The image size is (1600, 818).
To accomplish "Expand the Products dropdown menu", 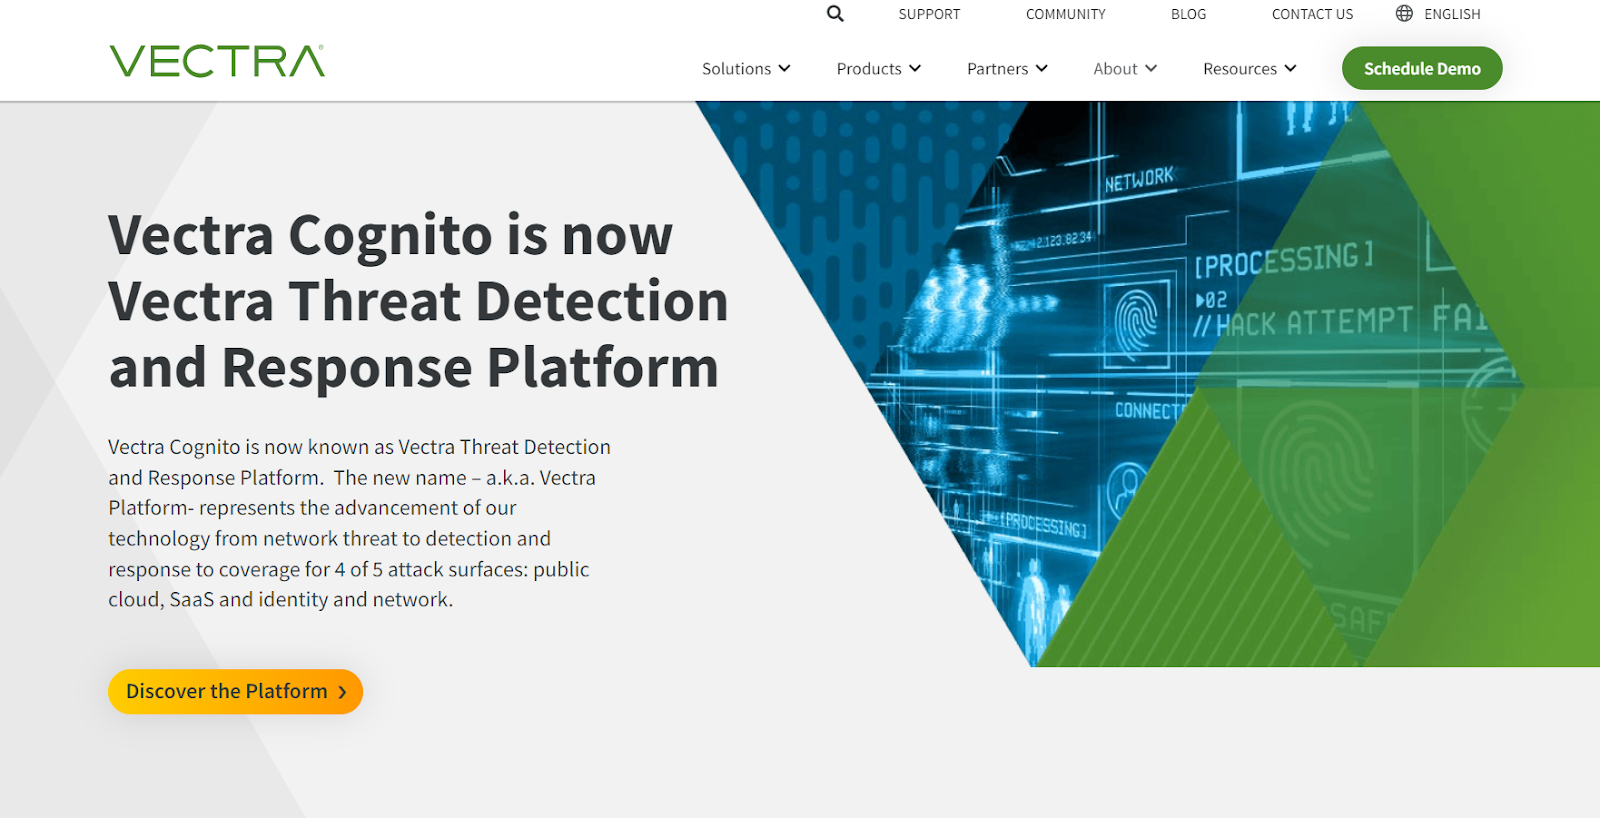I will pyautogui.click(x=879, y=69).
